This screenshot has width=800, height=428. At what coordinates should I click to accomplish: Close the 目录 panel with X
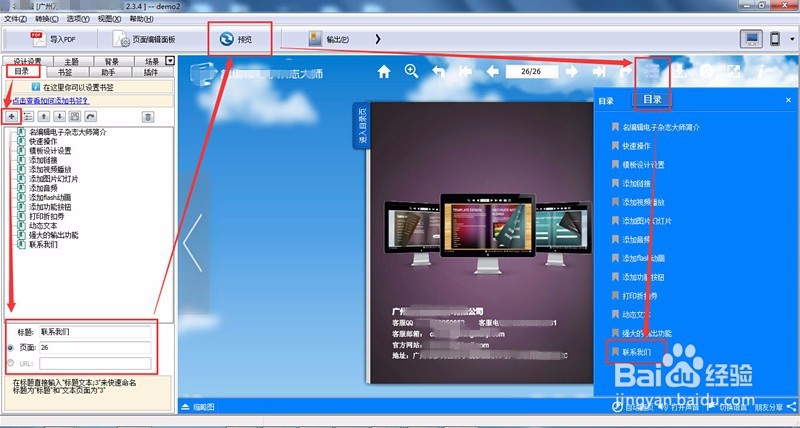coord(788,100)
